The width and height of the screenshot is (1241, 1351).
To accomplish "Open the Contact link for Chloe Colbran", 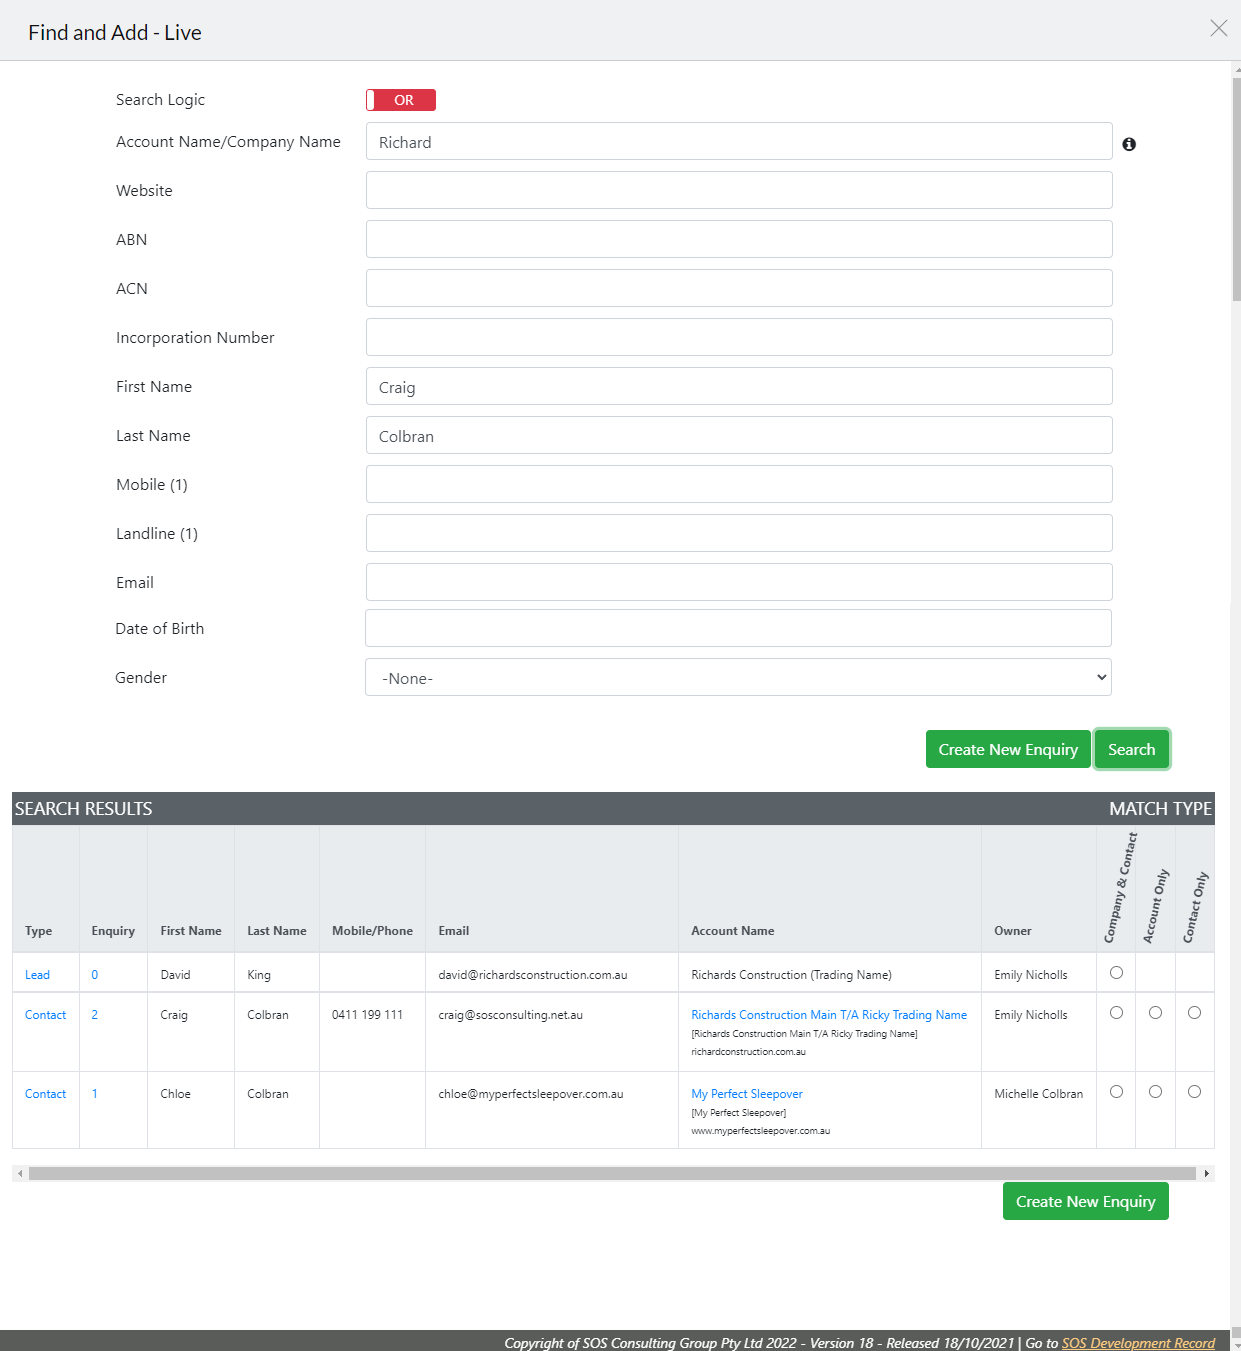I will [45, 1094].
